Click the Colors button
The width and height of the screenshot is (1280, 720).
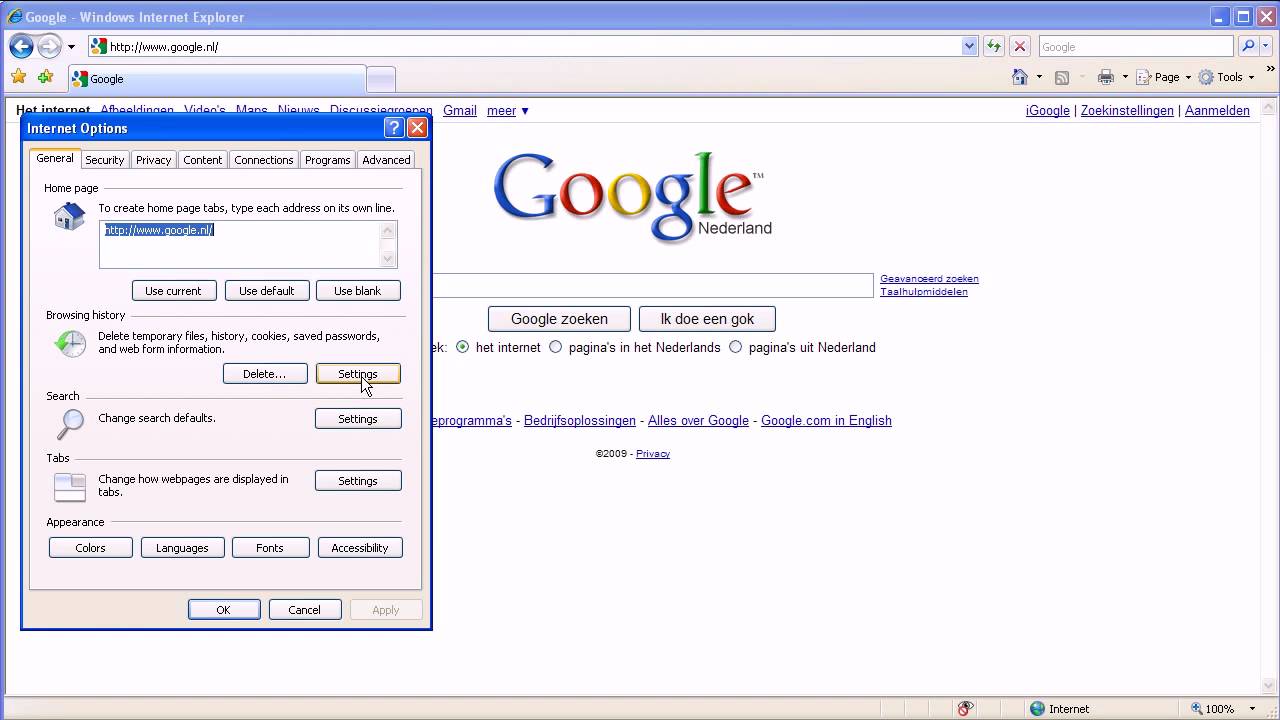click(x=91, y=548)
